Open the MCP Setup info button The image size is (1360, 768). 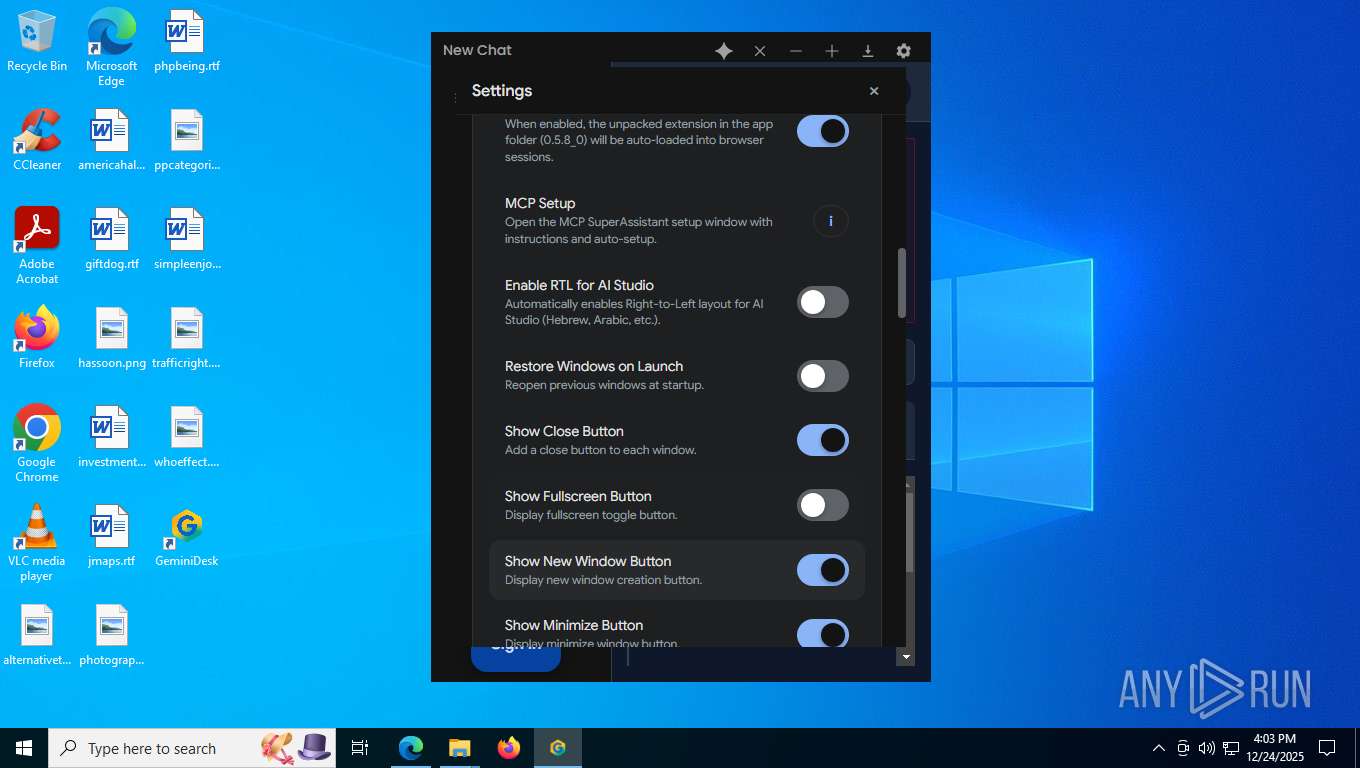[x=831, y=221]
